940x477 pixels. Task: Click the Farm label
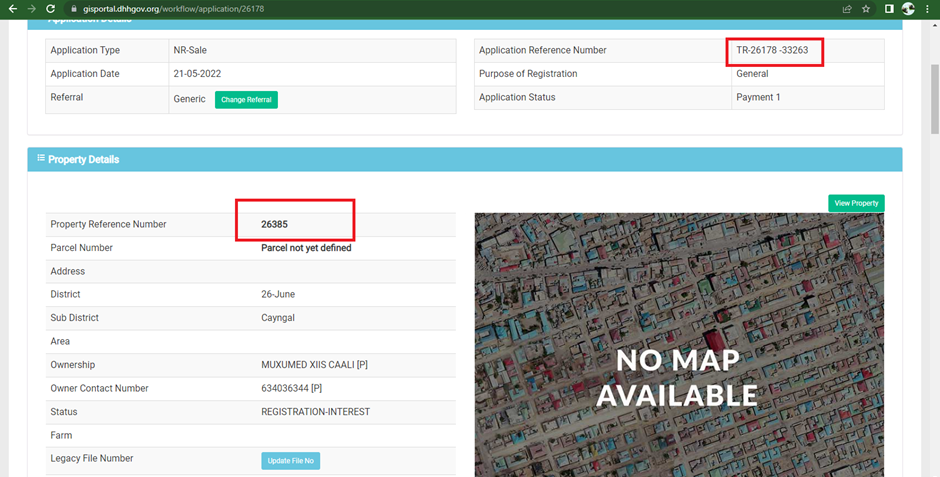61,435
